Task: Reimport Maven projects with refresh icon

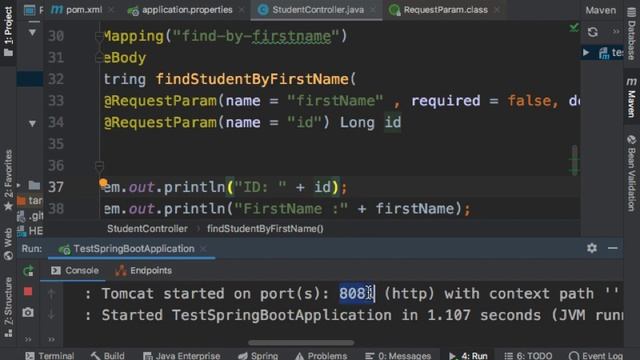Action: 593,31
